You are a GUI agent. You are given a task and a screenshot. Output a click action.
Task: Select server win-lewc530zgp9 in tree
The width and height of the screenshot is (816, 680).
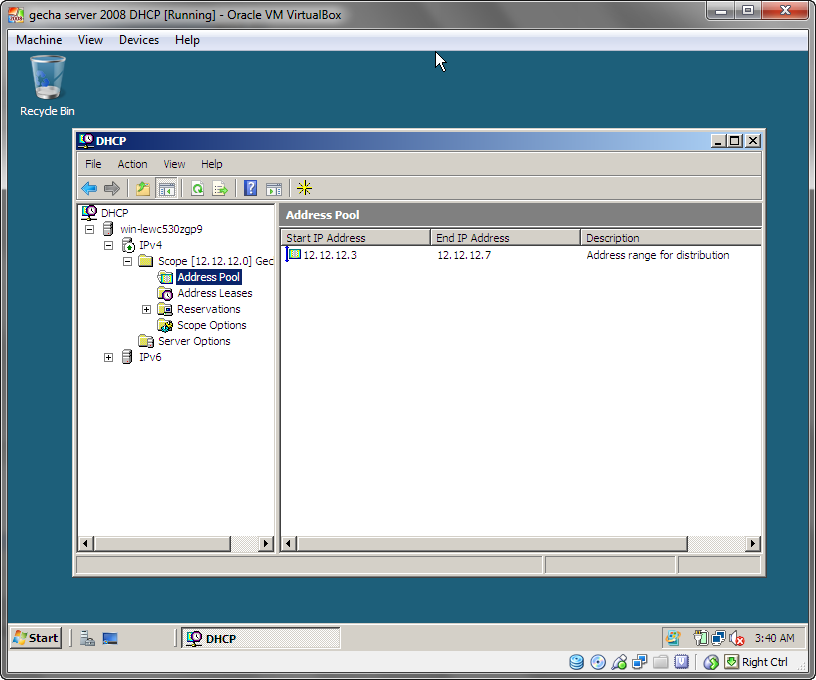tap(161, 229)
